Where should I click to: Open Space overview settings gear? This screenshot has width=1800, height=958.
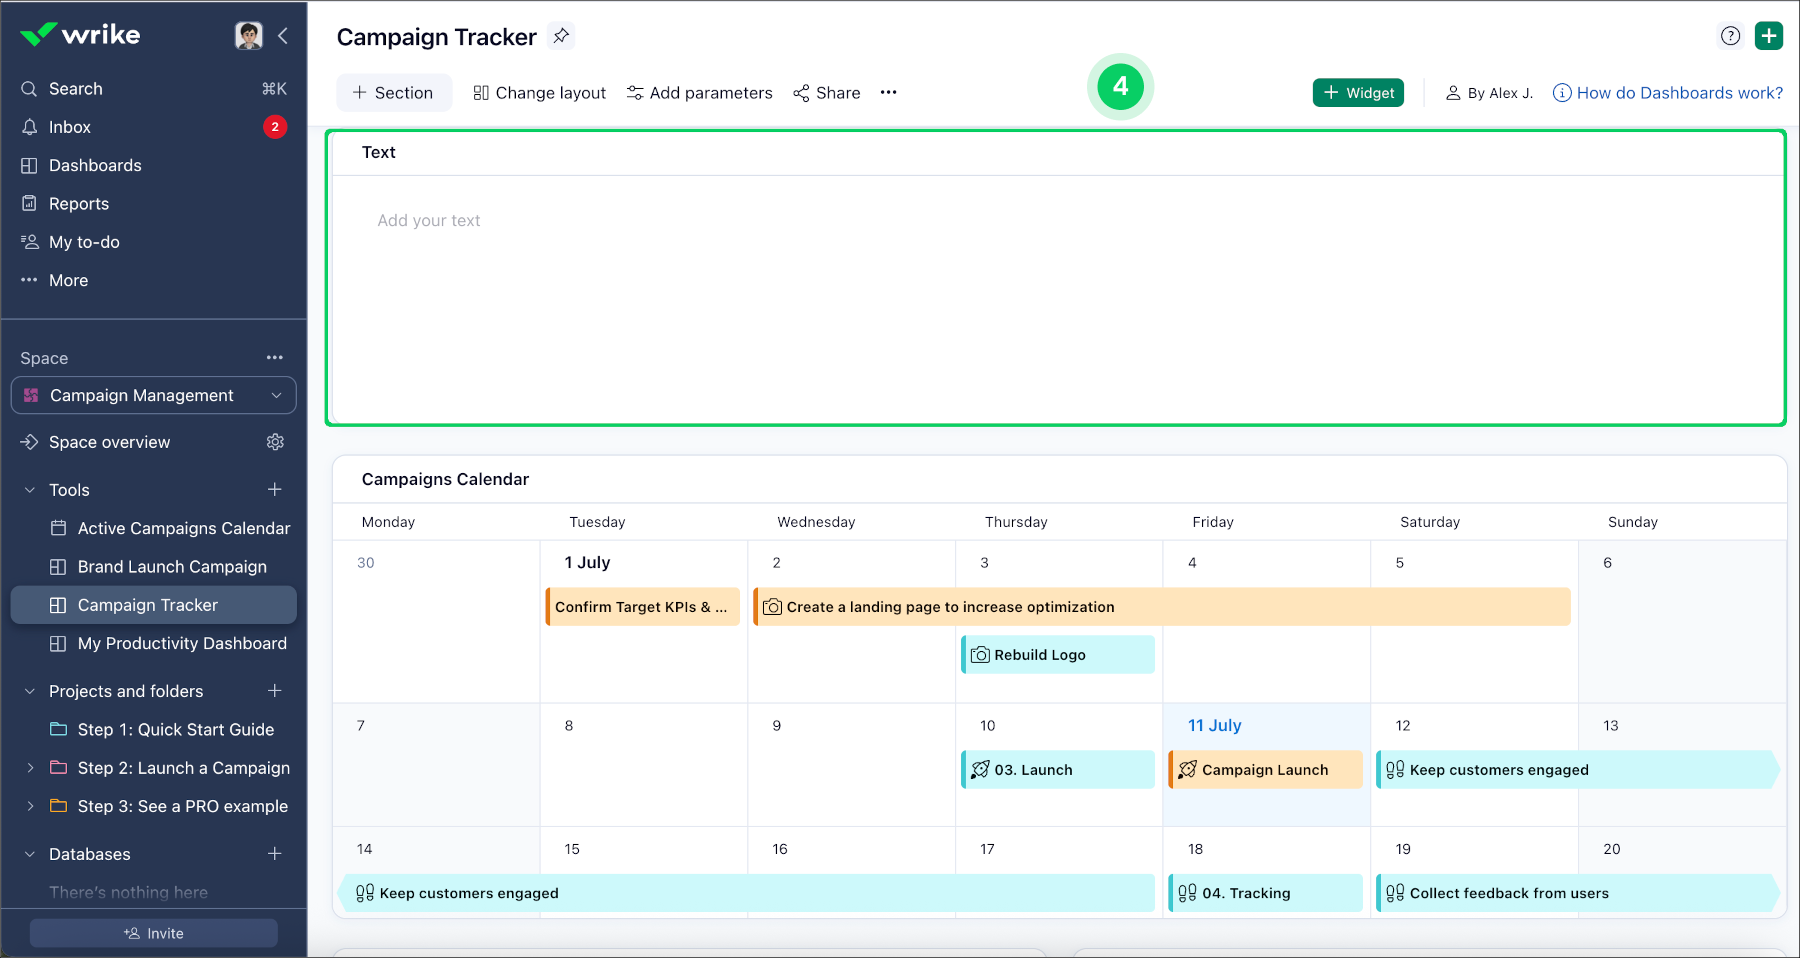point(275,442)
